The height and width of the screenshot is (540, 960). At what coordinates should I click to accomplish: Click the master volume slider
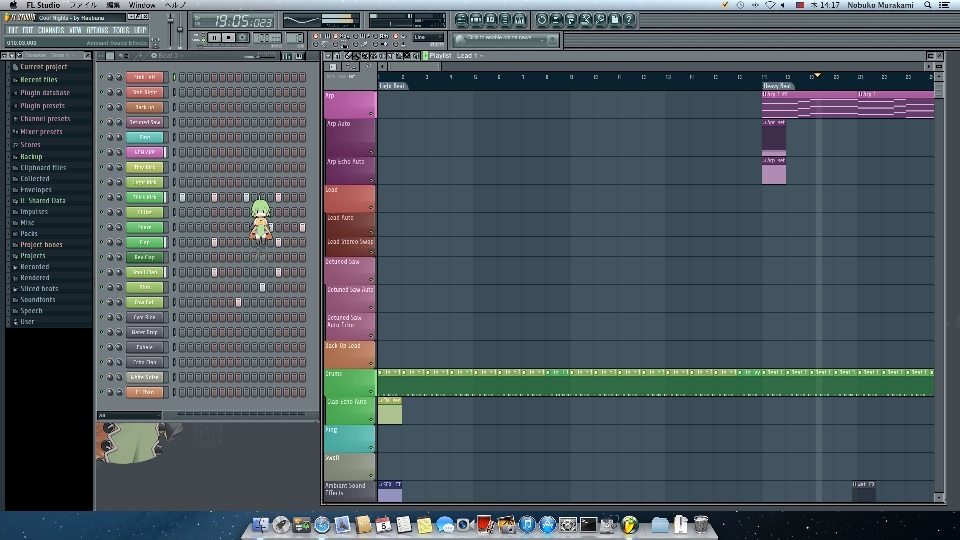click(169, 22)
